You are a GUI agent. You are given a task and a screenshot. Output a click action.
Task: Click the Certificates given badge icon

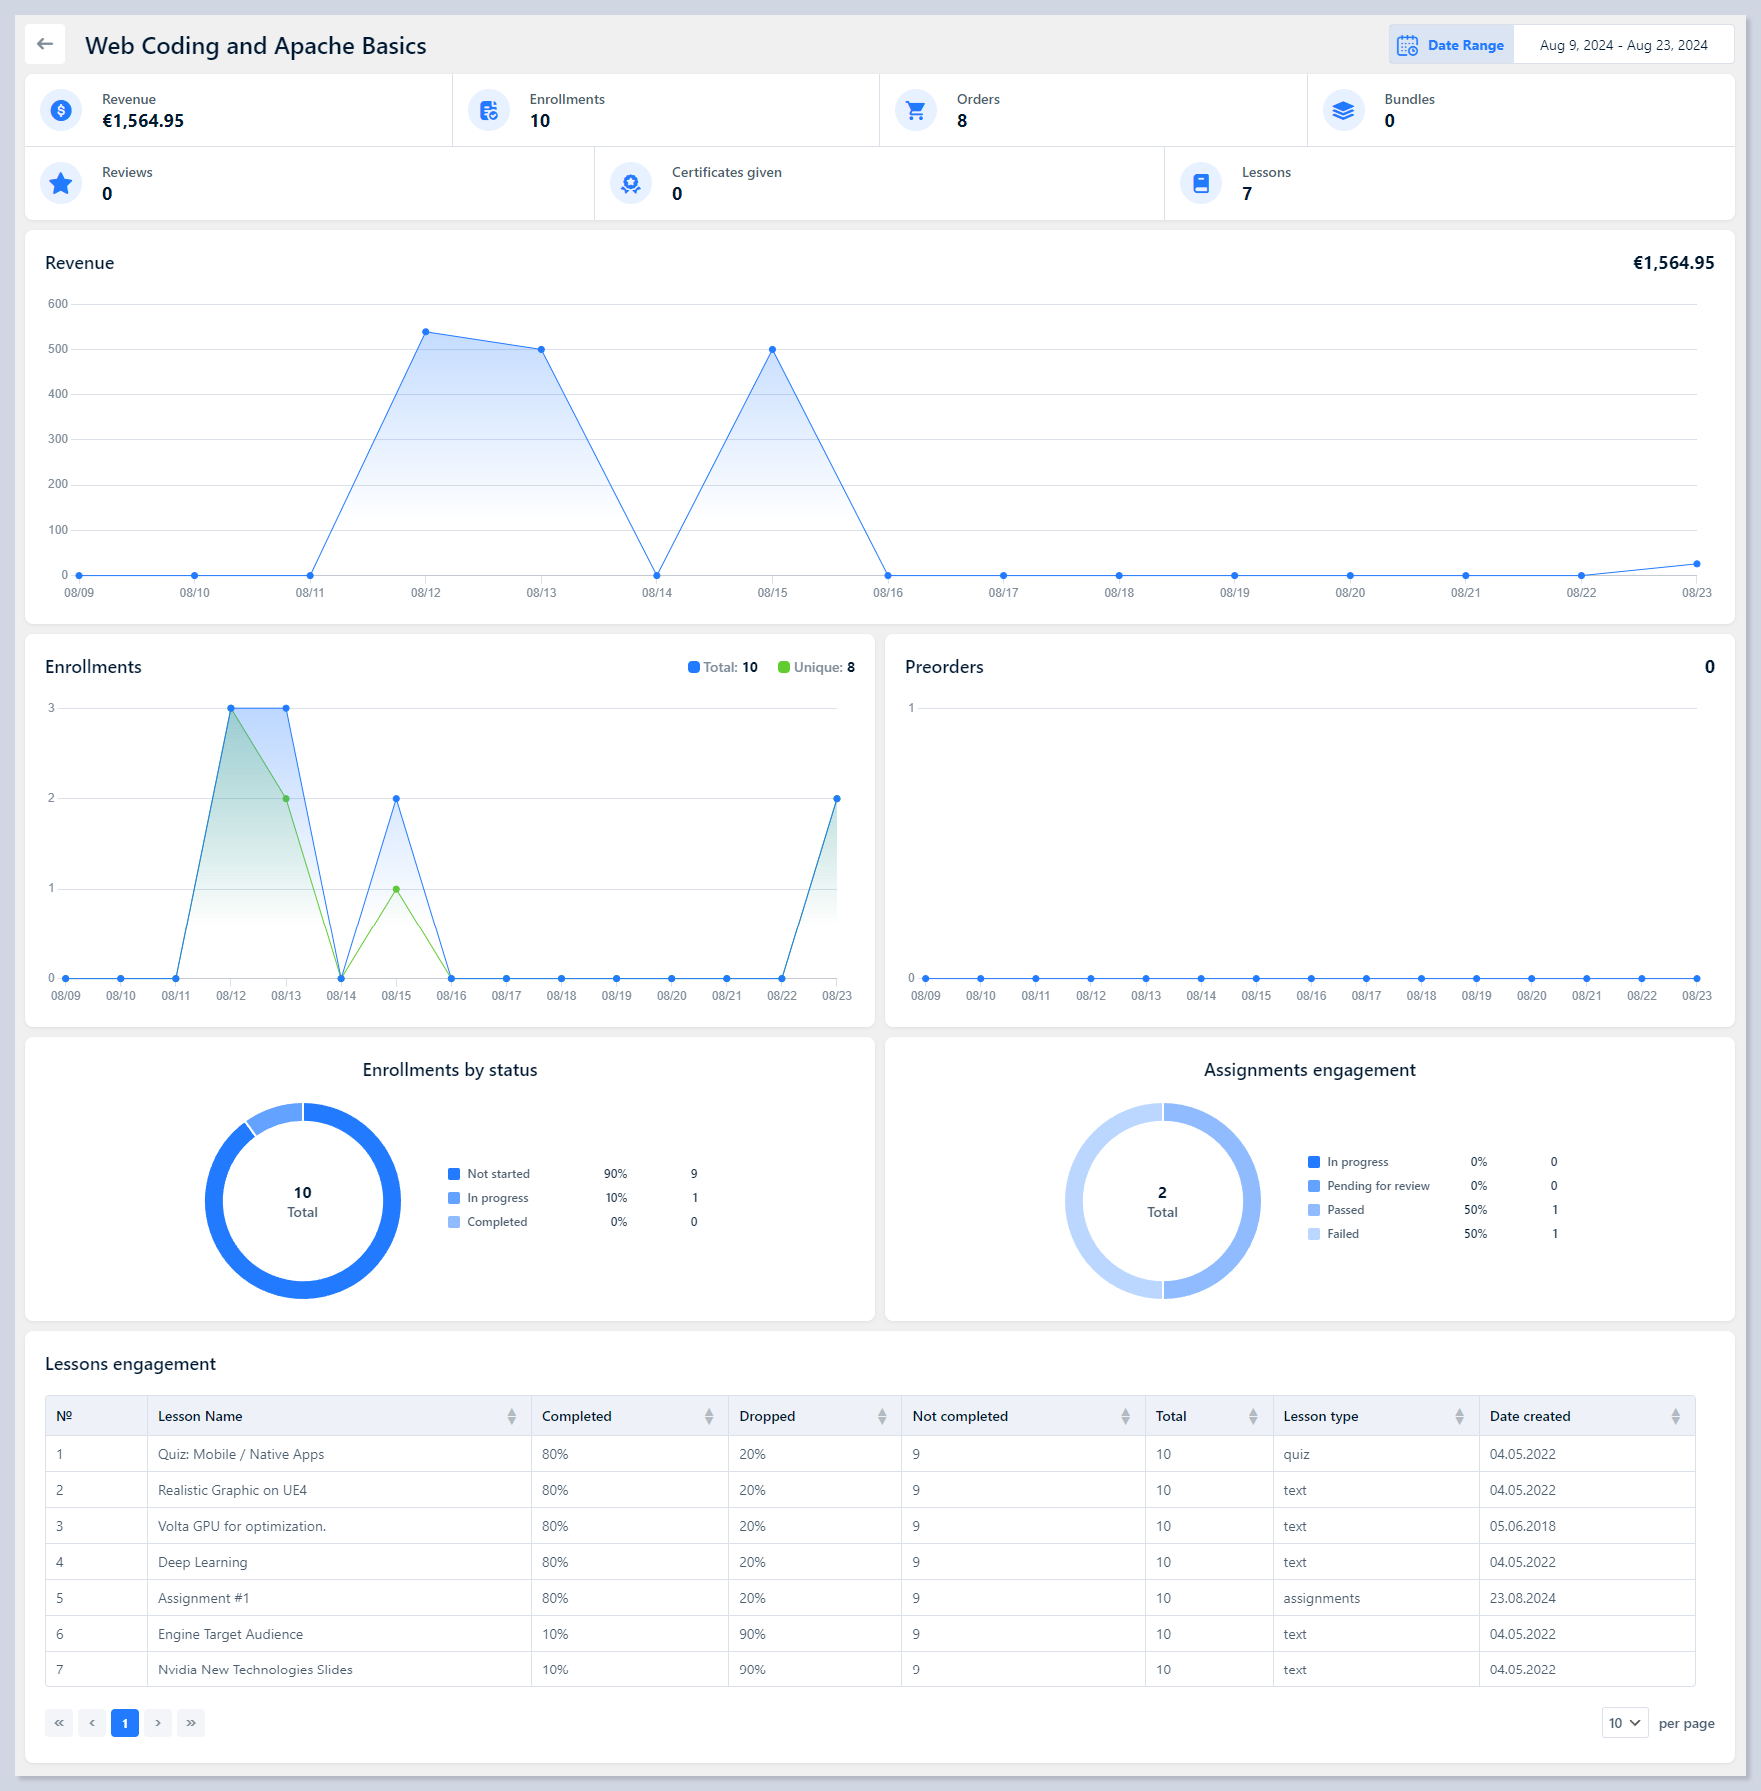coord(631,183)
